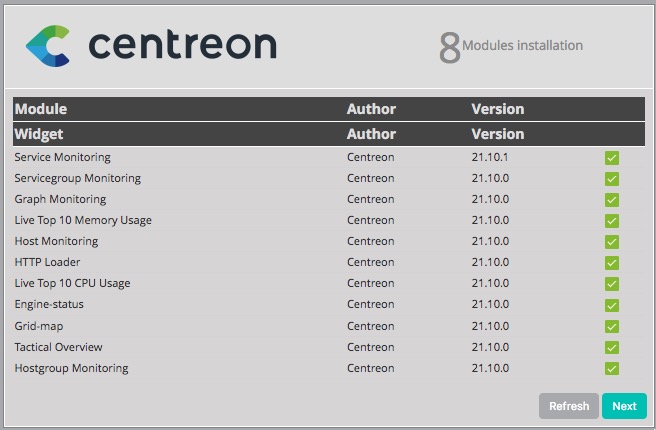Toggle the Servicegroup Monitoring widget checkbox
This screenshot has width=656, height=430.
(612, 179)
